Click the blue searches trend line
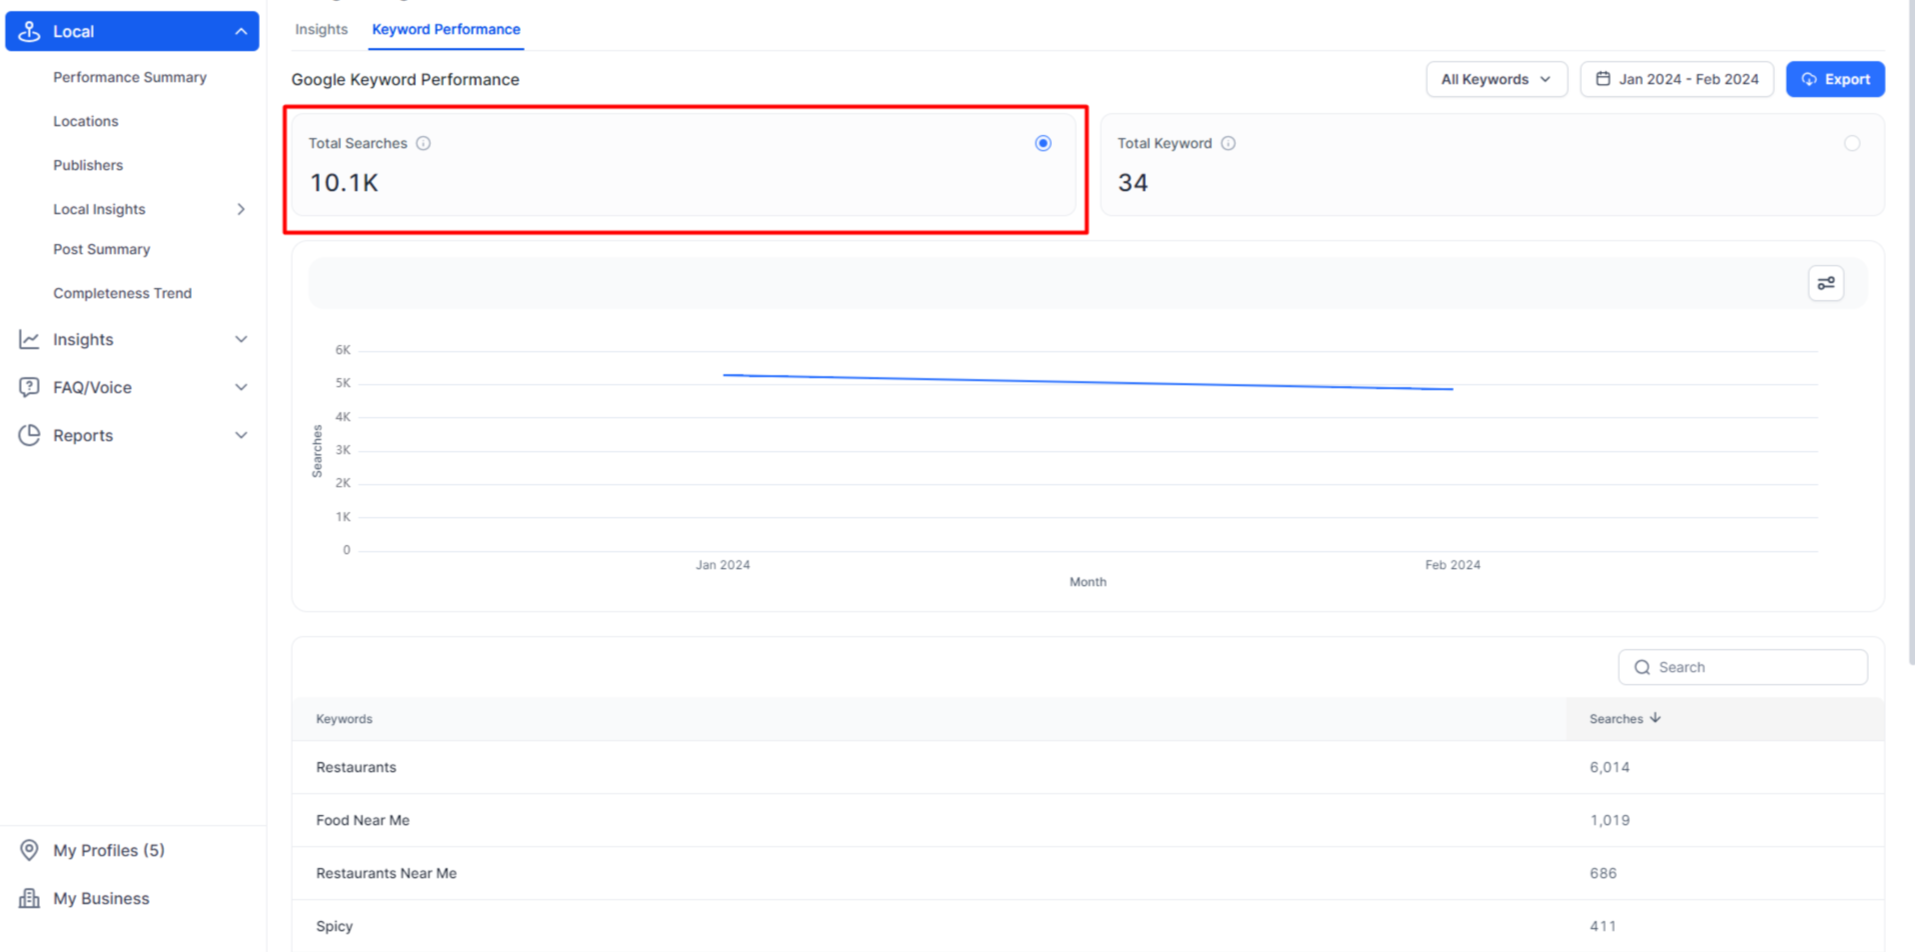 [1088, 382]
